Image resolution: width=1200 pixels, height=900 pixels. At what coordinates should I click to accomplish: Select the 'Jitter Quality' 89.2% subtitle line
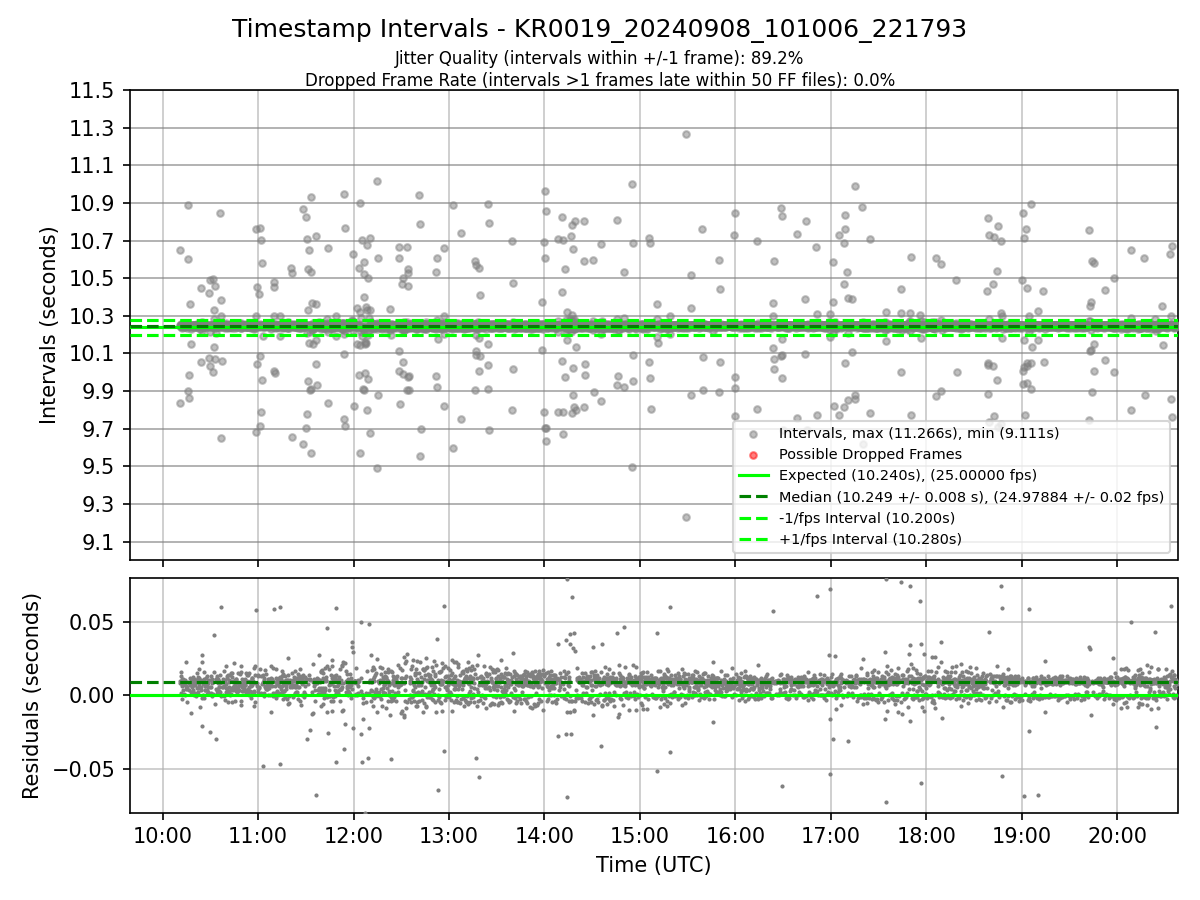[x=599, y=58]
